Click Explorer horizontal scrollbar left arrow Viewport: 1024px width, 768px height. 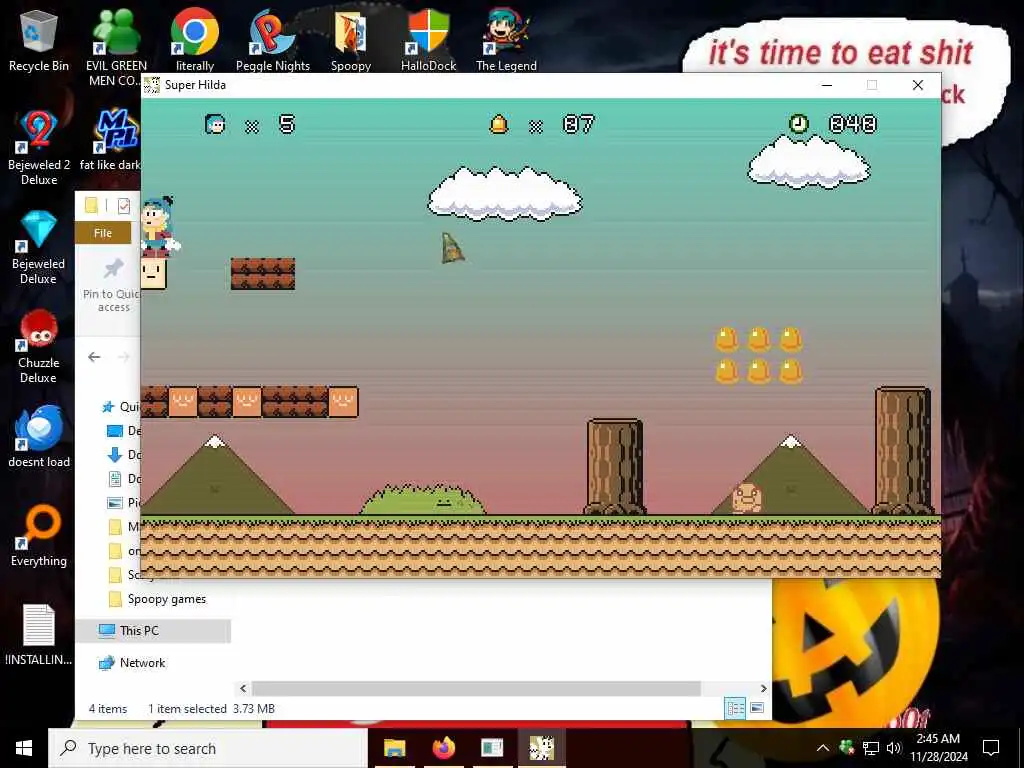click(243, 688)
